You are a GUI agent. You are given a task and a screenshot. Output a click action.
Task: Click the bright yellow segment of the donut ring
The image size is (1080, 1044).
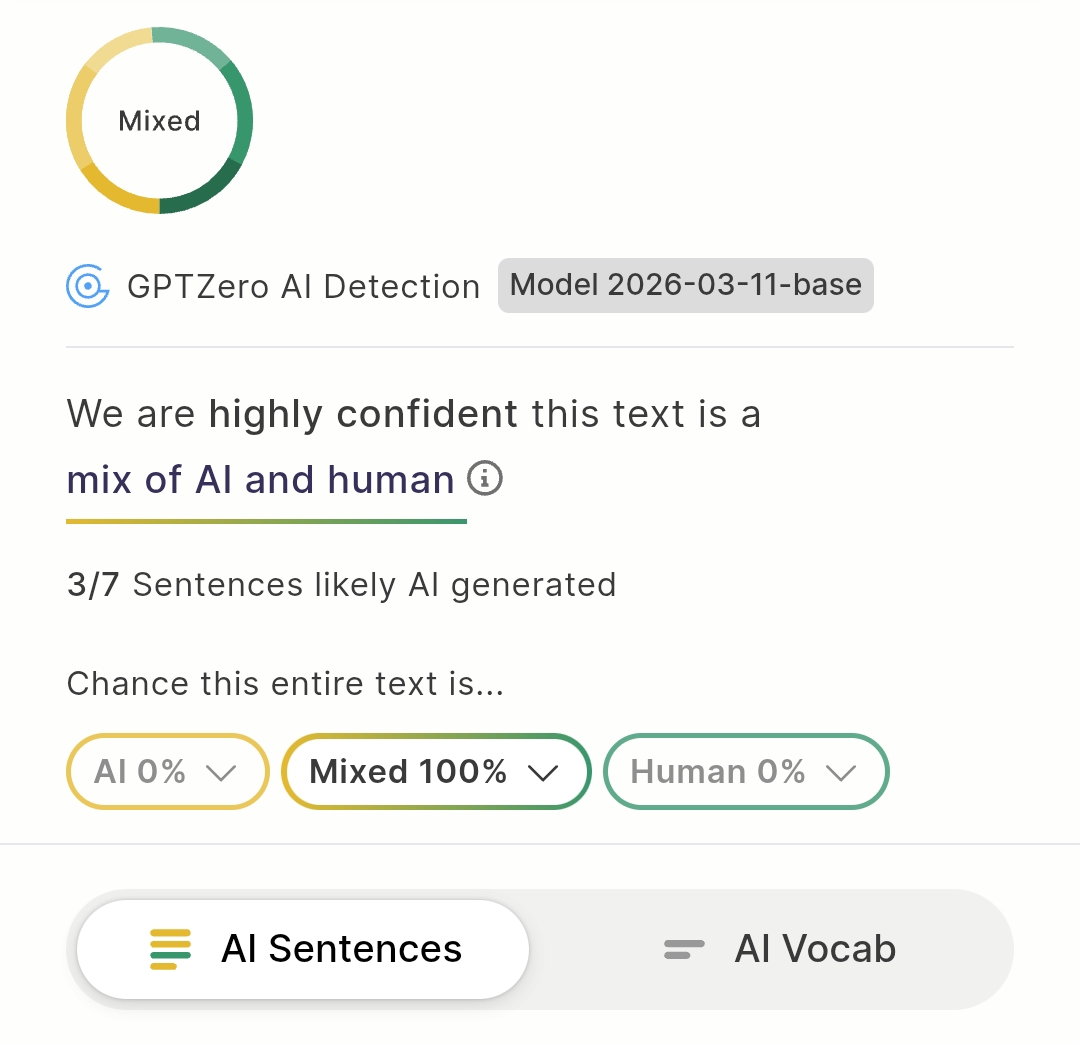point(108,190)
